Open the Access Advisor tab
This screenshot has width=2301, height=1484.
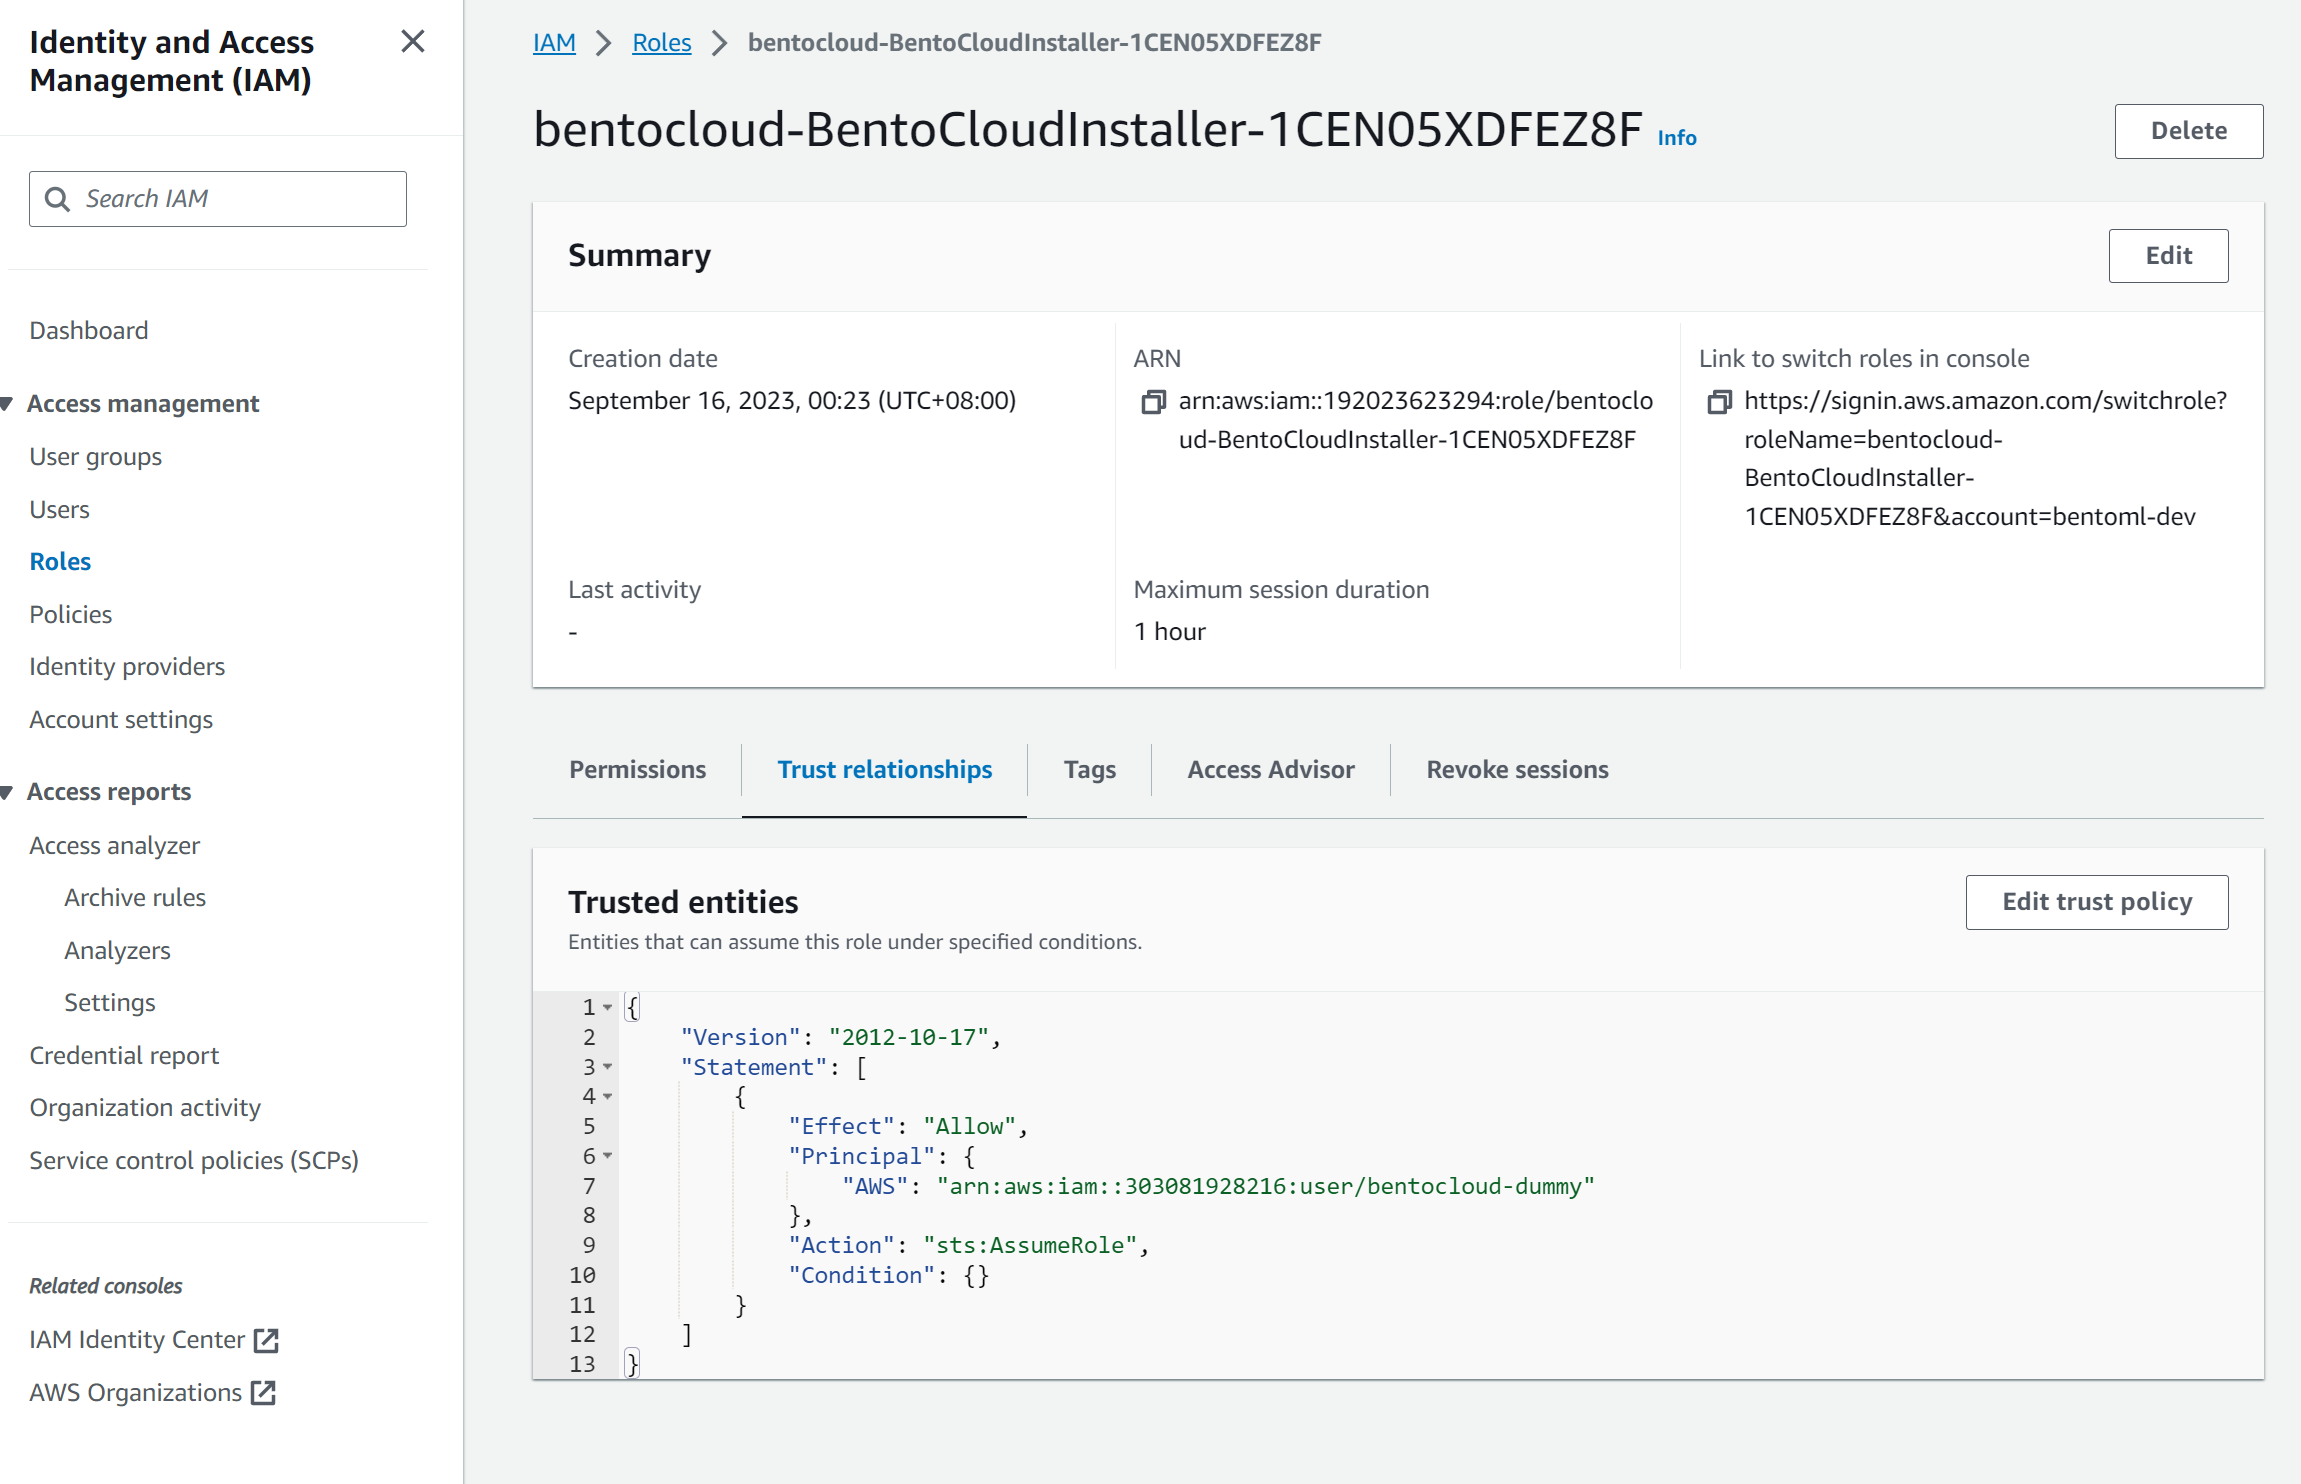pyautogui.click(x=1270, y=770)
